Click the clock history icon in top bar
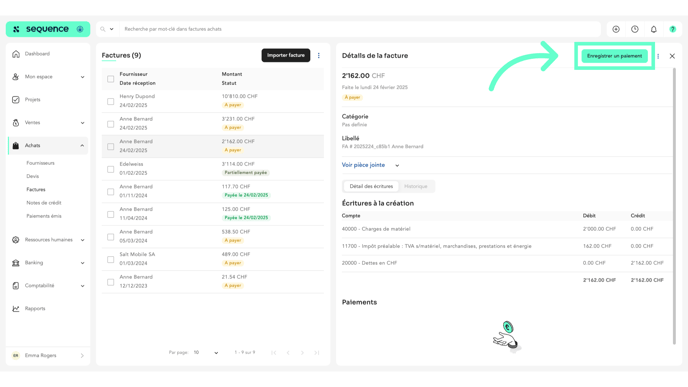688x387 pixels. pyautogui.click(x=634, y=29)
